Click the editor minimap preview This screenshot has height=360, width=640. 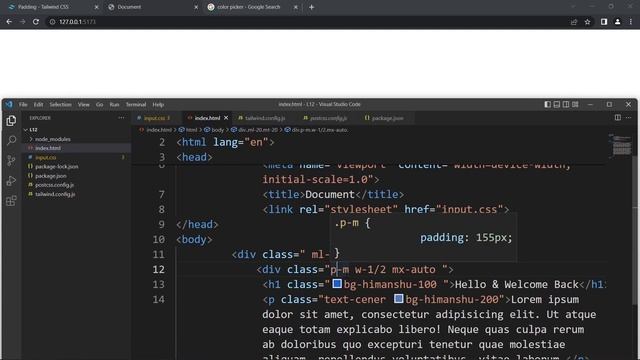pyautogui.click(x=621, y=145)
